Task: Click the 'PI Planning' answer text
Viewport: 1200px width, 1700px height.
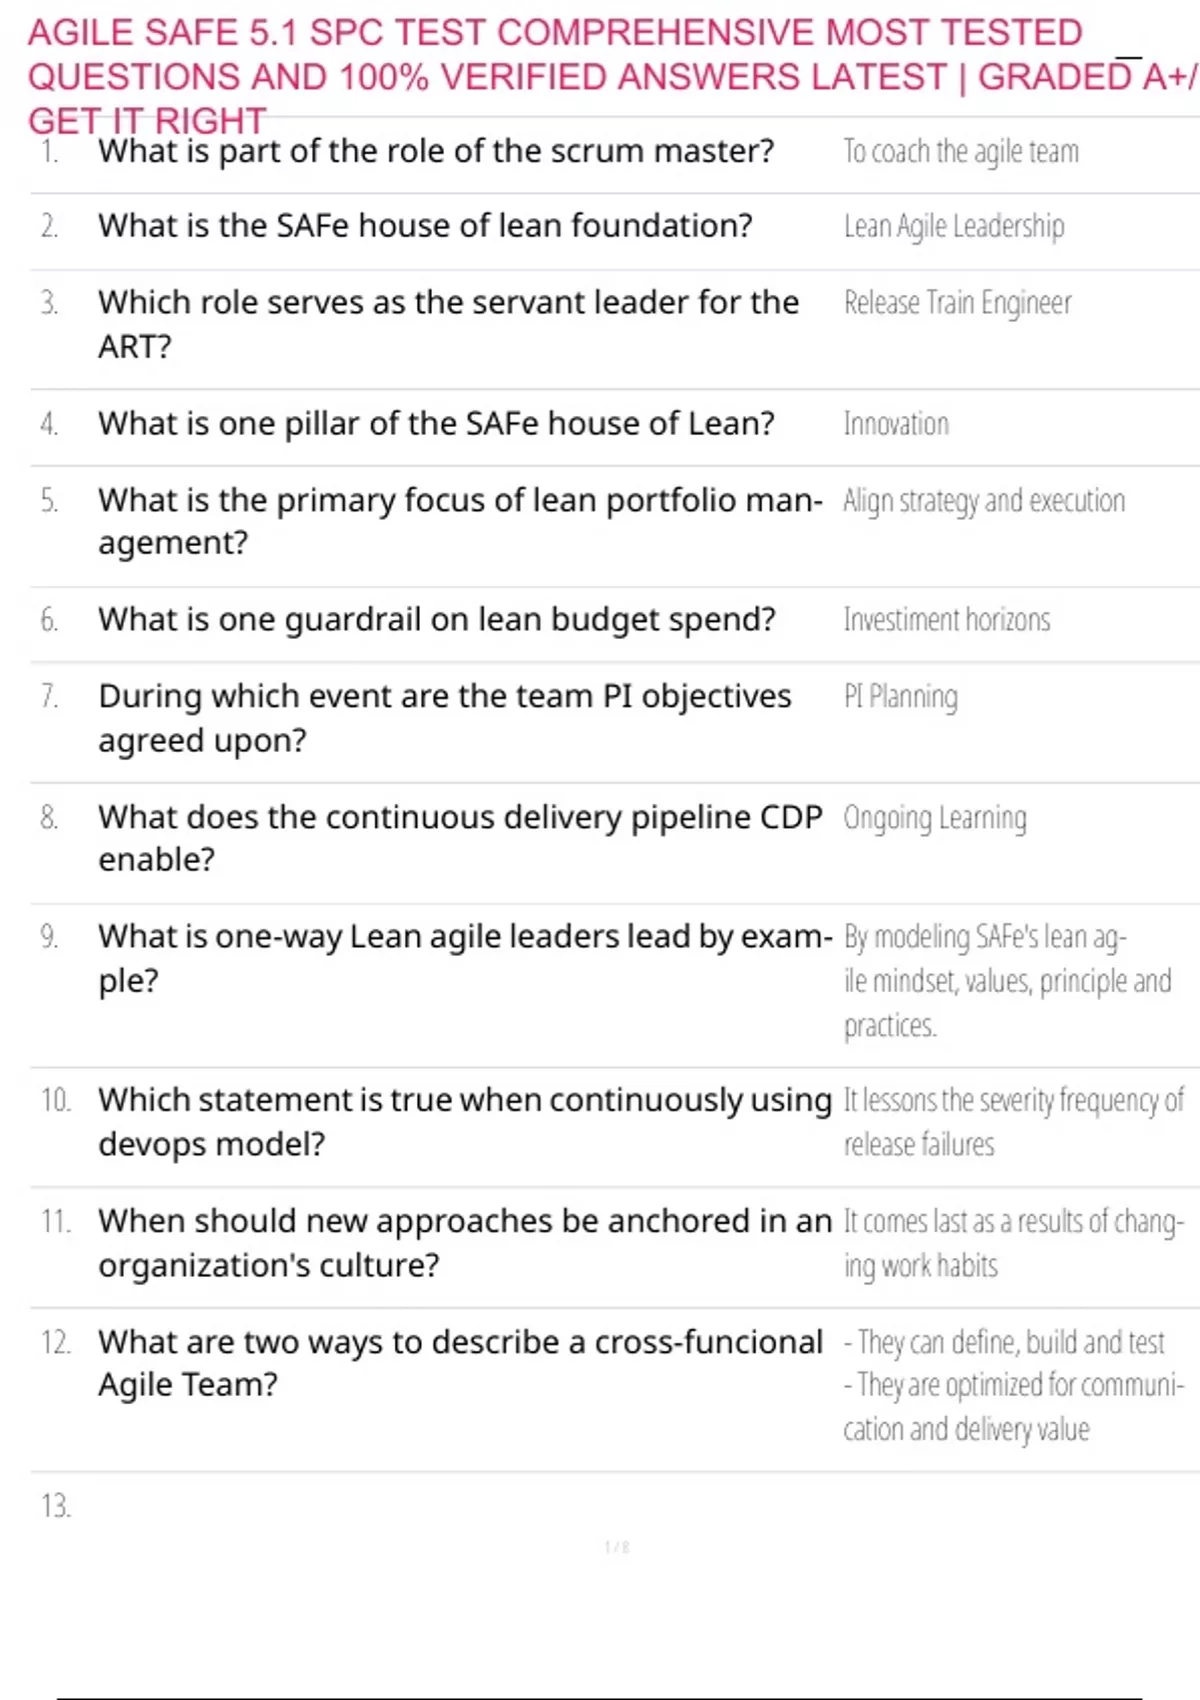Action: tap(901, 696)
